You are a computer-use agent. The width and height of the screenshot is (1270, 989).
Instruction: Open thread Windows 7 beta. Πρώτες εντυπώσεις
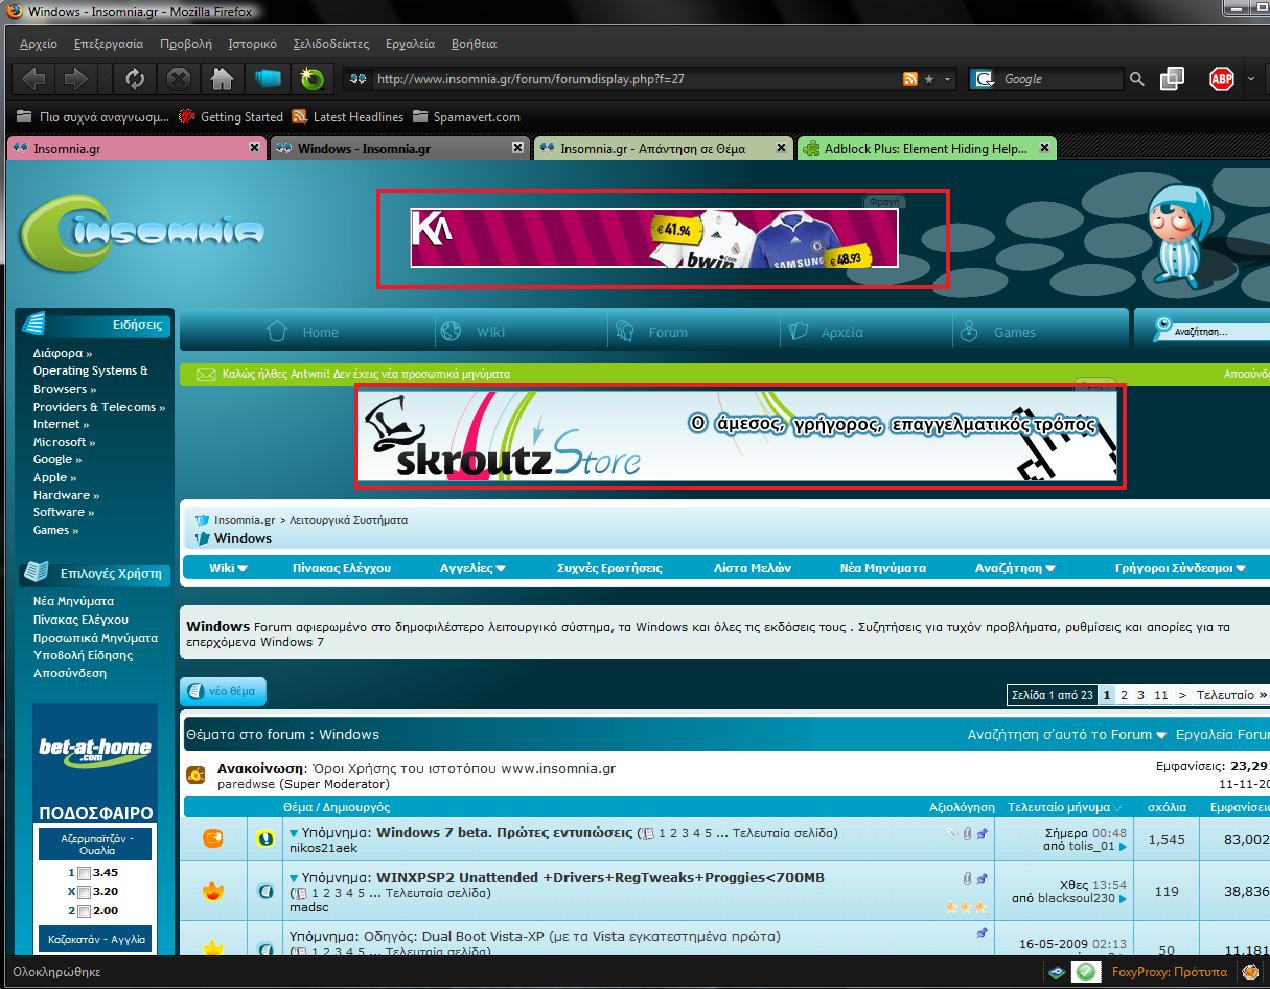tap(504, 832)
